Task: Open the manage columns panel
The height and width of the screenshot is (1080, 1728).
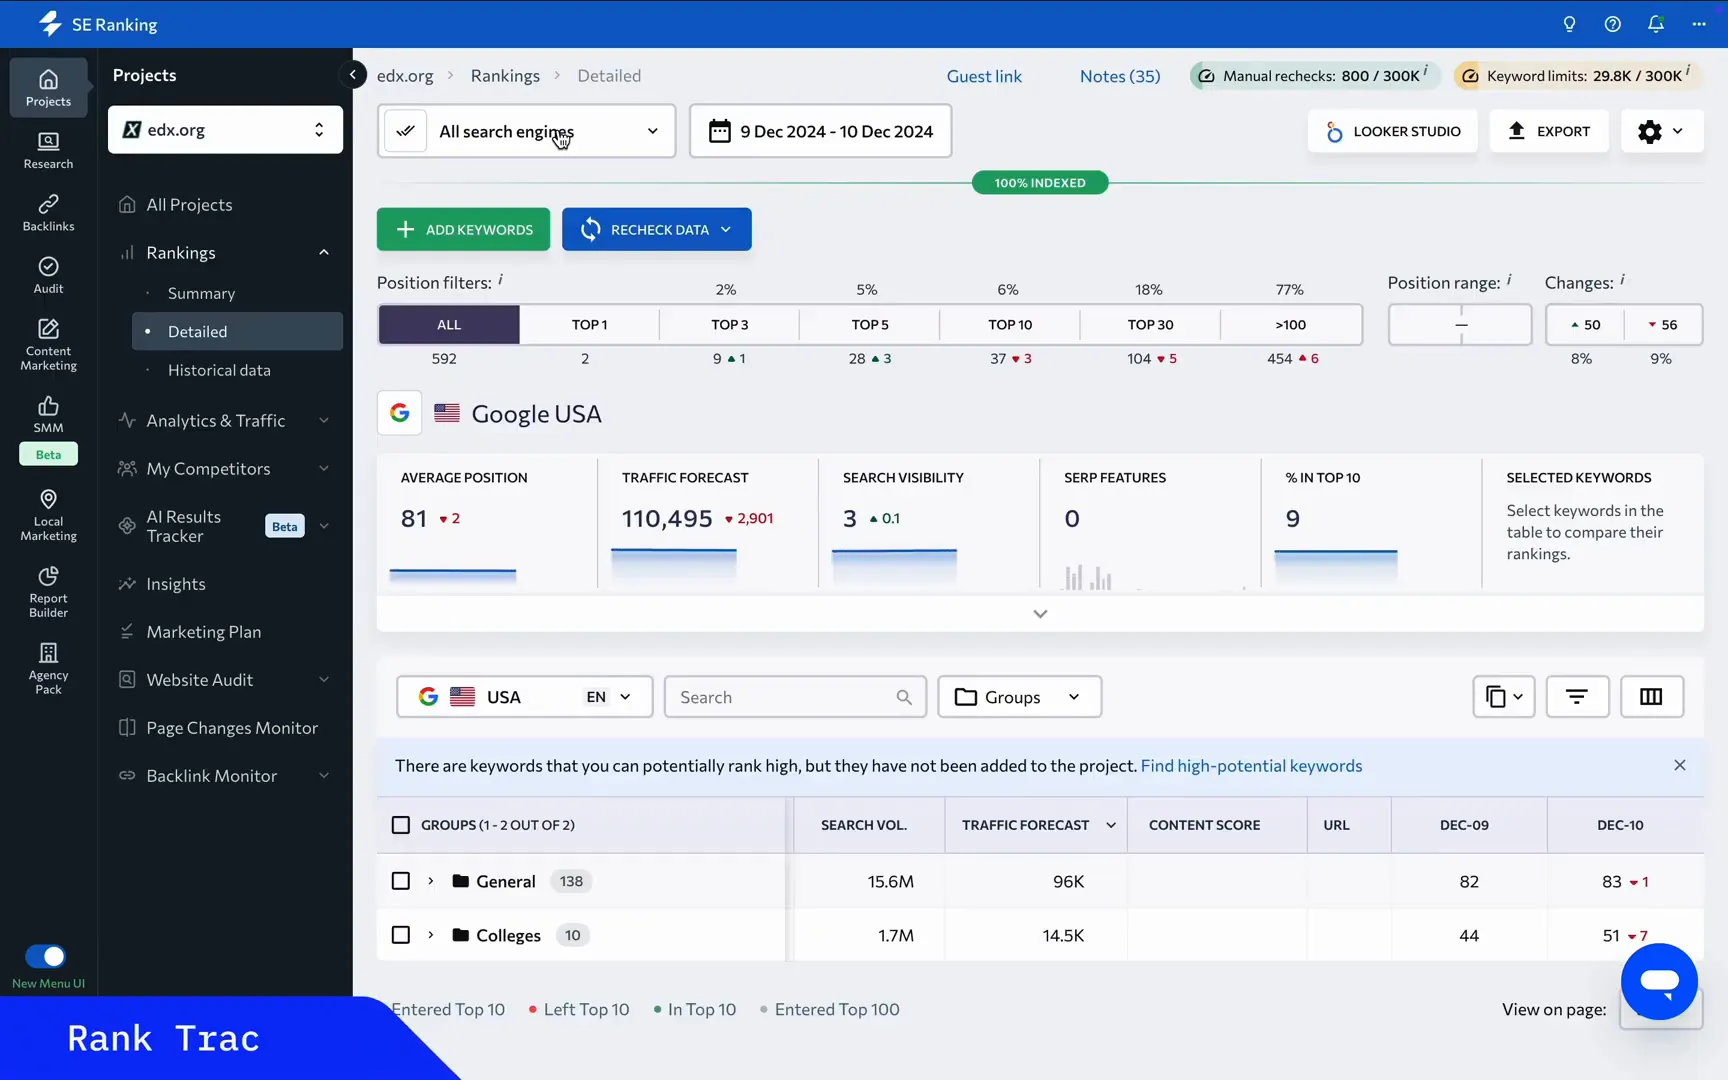Action: [x=1651, y=697]
